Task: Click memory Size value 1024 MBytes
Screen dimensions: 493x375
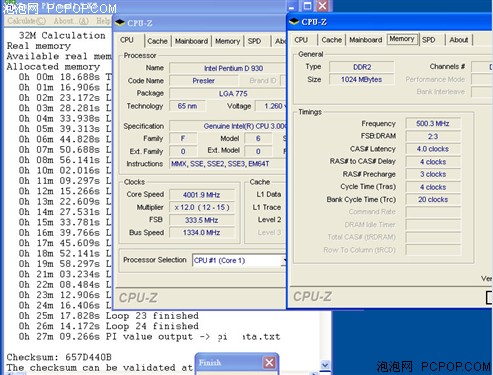Action: 362,79
